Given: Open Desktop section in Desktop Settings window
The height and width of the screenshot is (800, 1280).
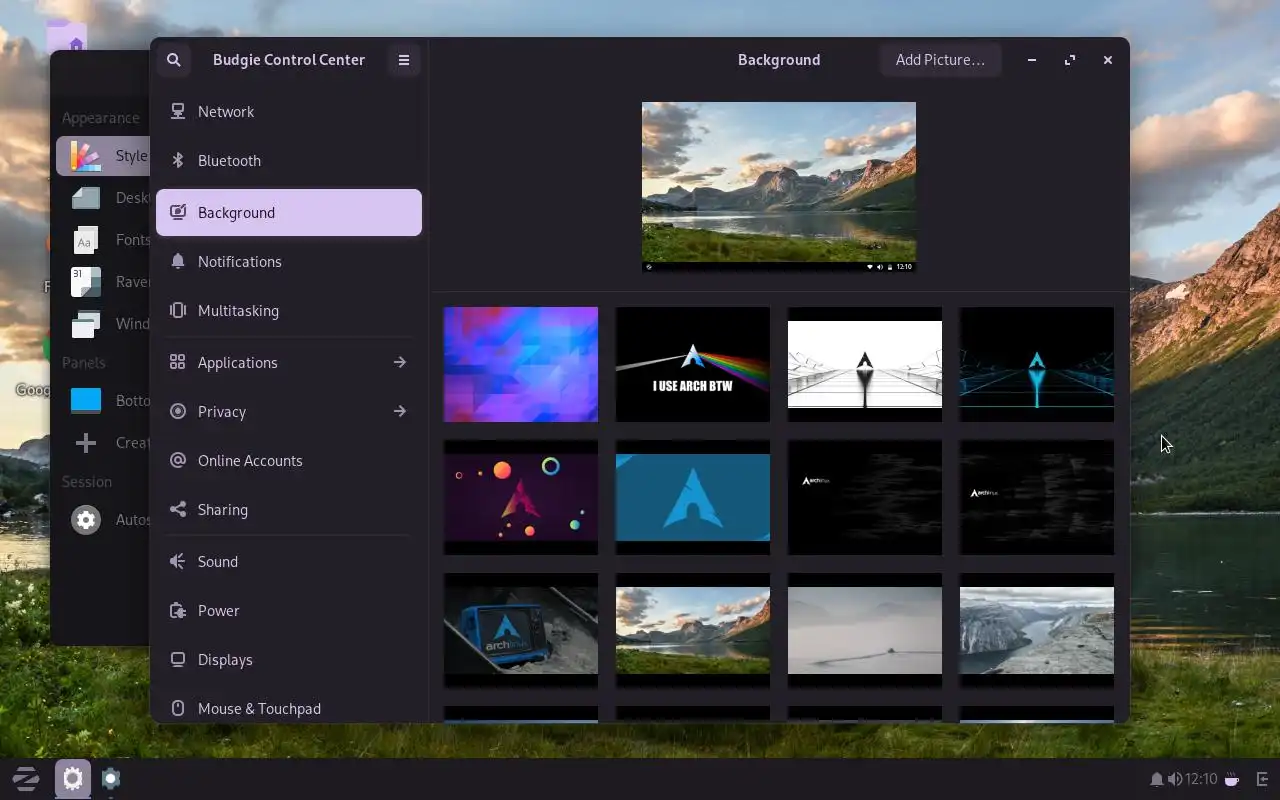Looking at the screenshot, I should [104, 198].
